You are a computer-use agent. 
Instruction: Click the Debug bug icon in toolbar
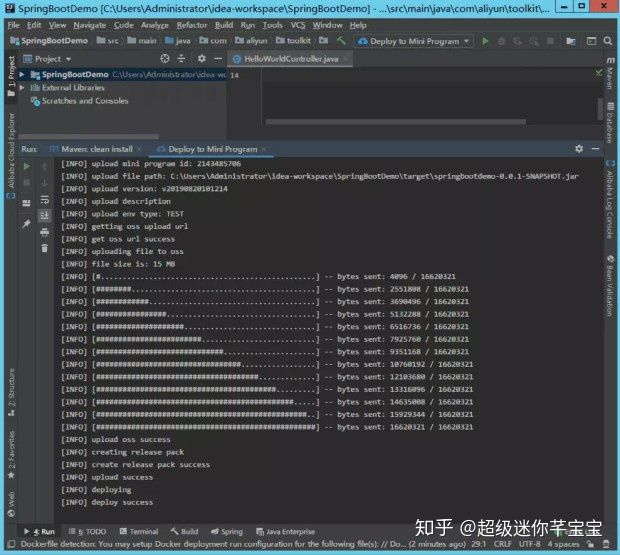pyautogui.click(x=501, y=41)
